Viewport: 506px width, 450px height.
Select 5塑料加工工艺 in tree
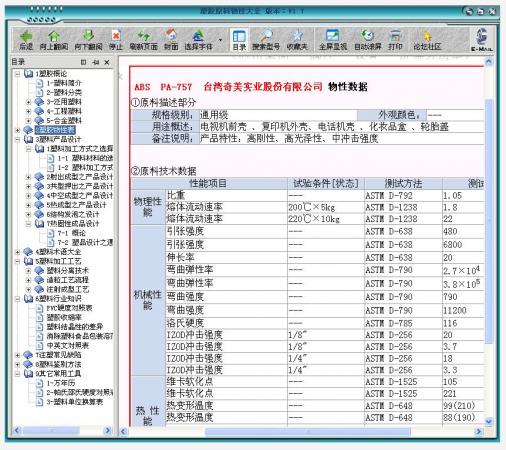[58, 261]
